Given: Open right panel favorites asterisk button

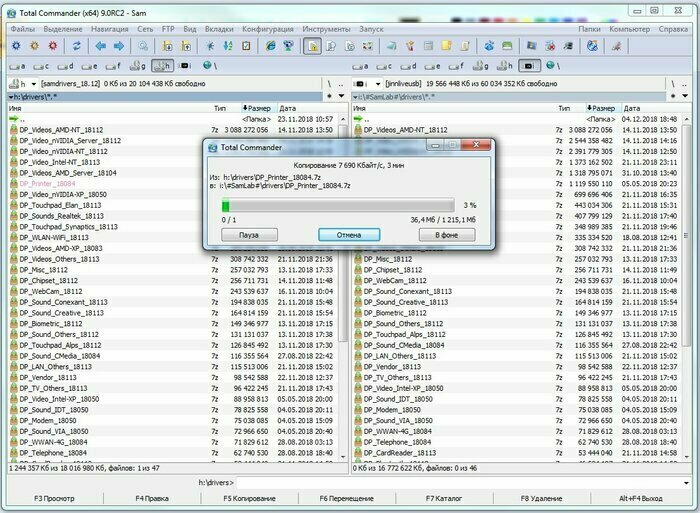Looking at the screenshot, I should click(673, 96).
